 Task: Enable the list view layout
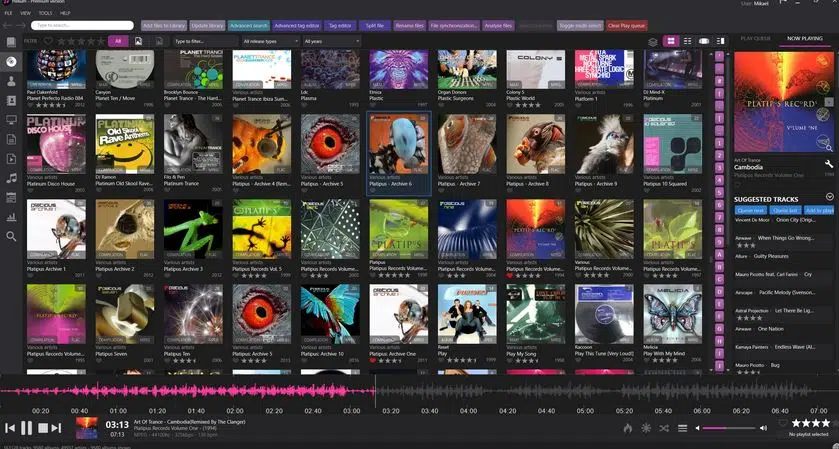[x=688, y=41]
